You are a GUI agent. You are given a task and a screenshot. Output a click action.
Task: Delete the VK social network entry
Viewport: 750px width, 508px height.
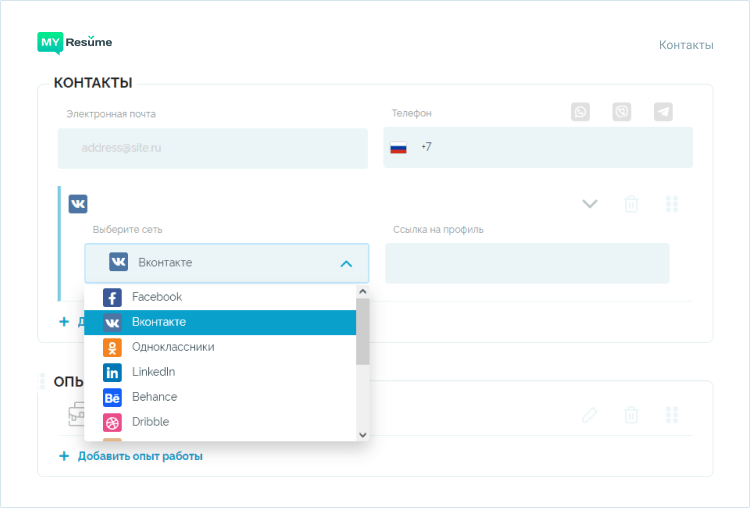click(x=631, y=204)
